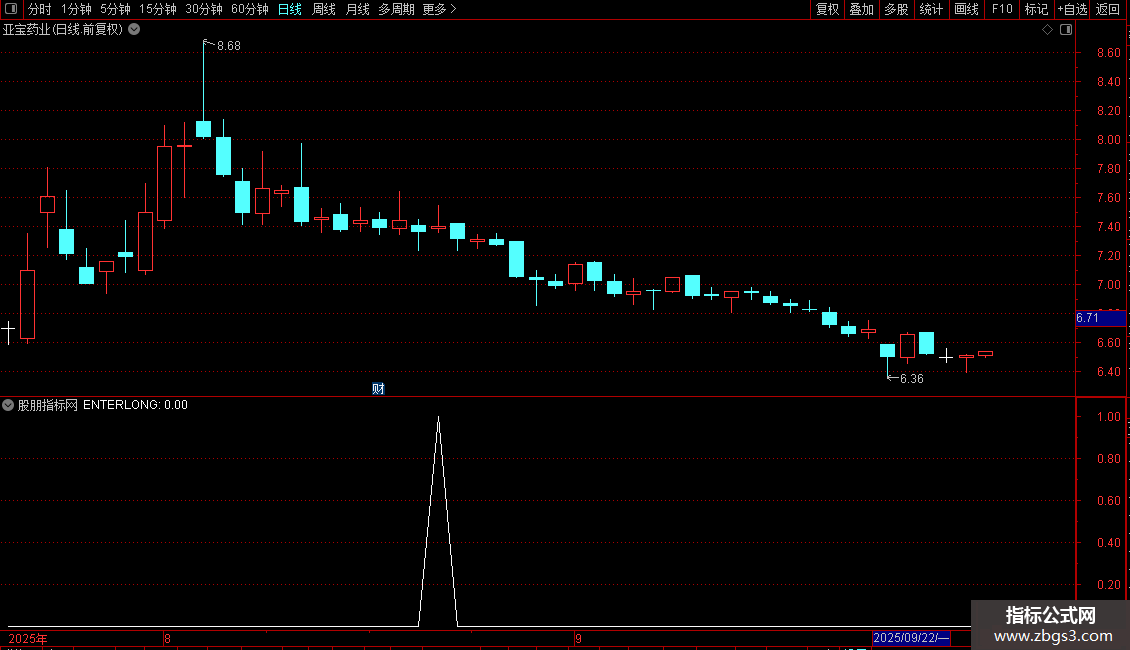Click the 财 financial marker on chart
The image size is (1130, 650).
[378, 388]
